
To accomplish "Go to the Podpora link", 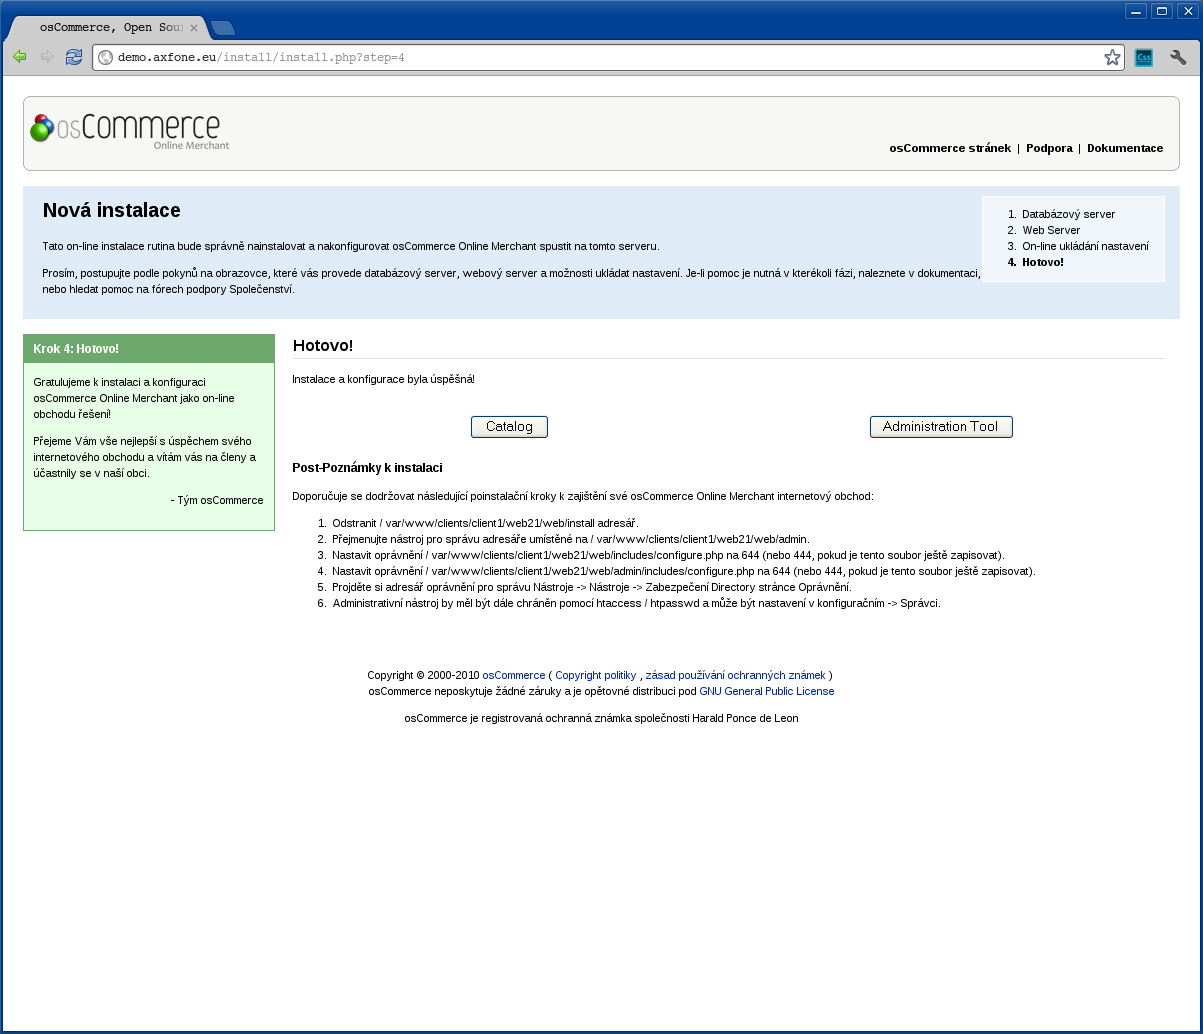I will pos(1049,148).
